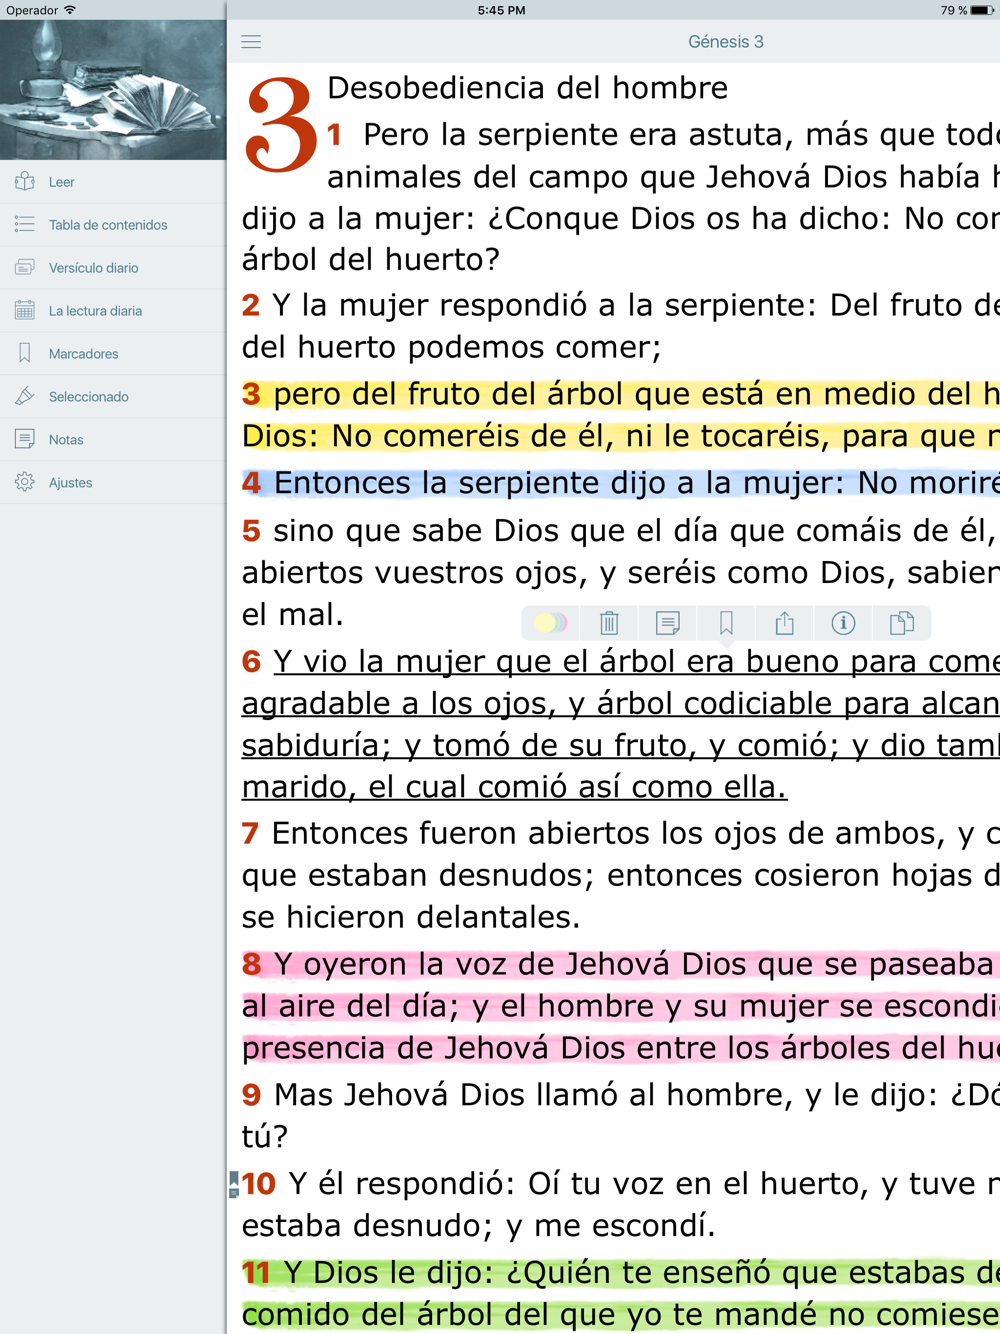Select La lectura diaria

coord(113,311)
